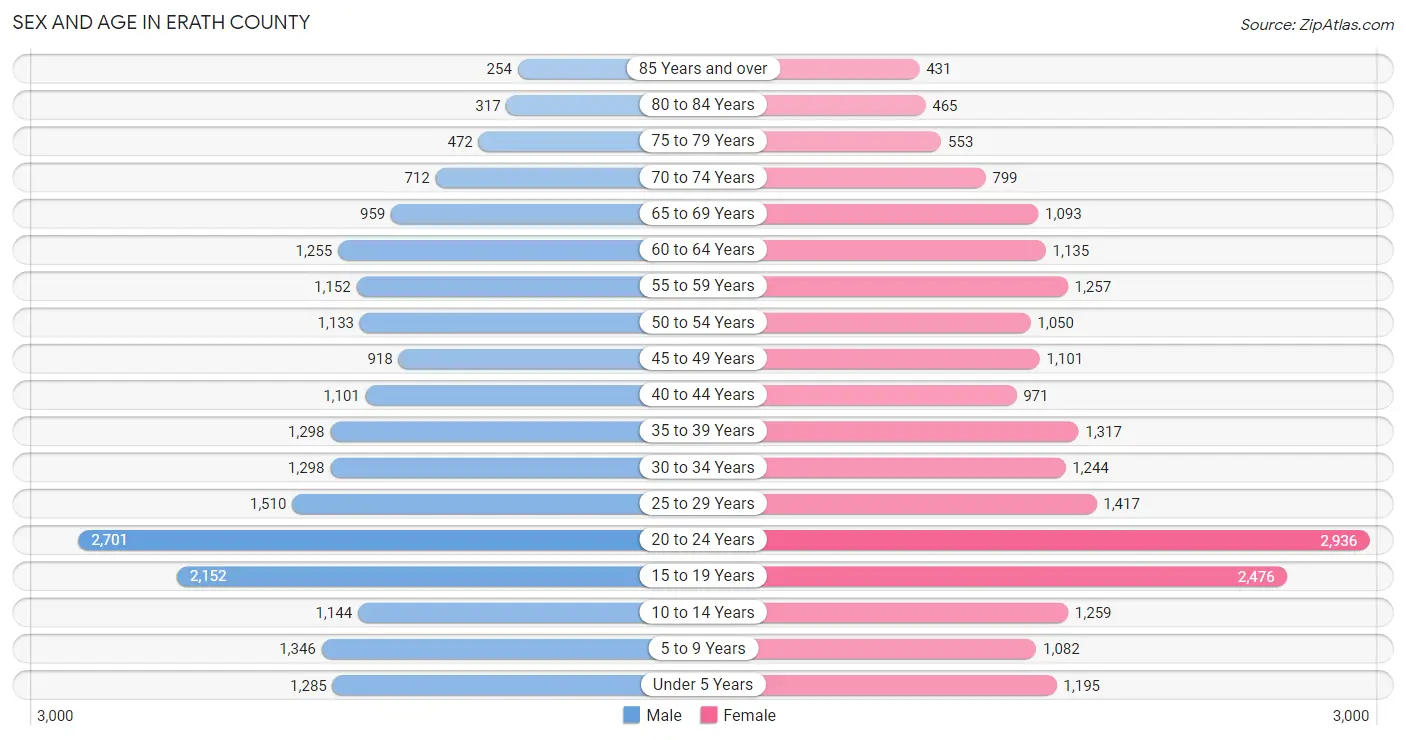Image resolution: width=1406 pixels, height=740 pixels.
Task: Click the chart title Sex and Age in Erath County
Action: tap(161, 22)
